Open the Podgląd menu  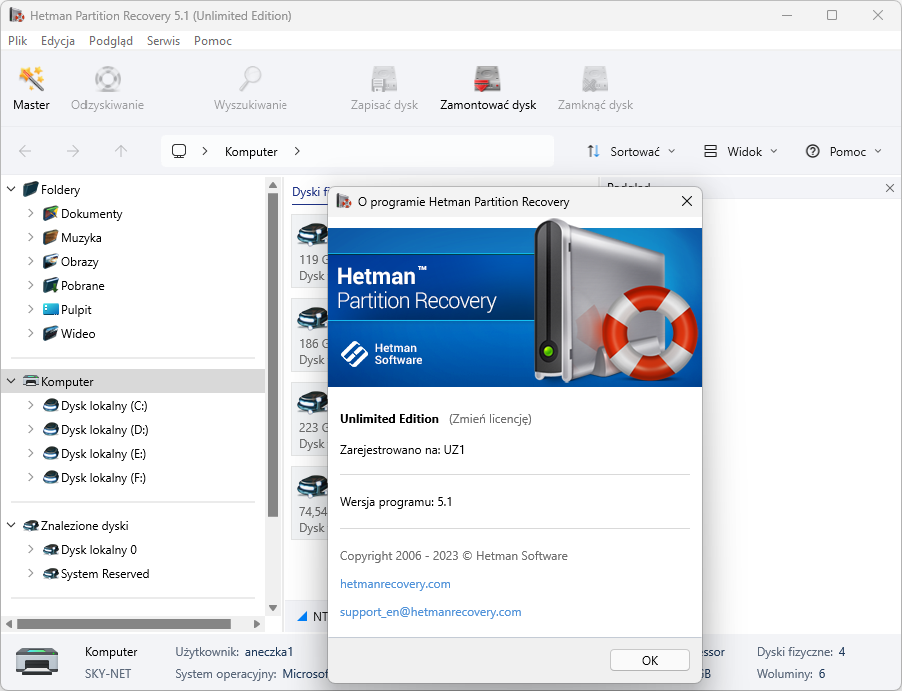110,41
